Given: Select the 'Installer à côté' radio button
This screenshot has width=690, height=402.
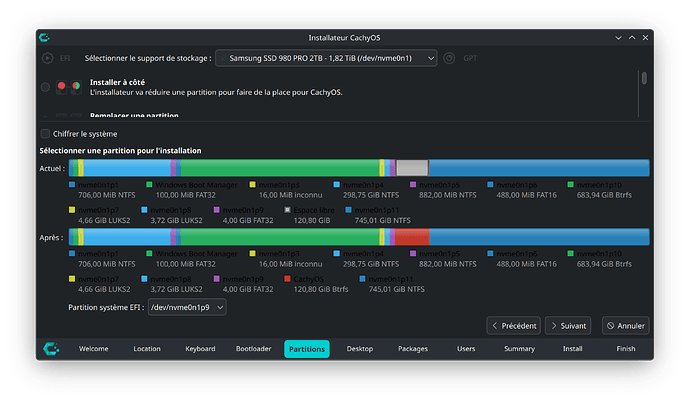Looking at the screenshot, I should (46, 87).
